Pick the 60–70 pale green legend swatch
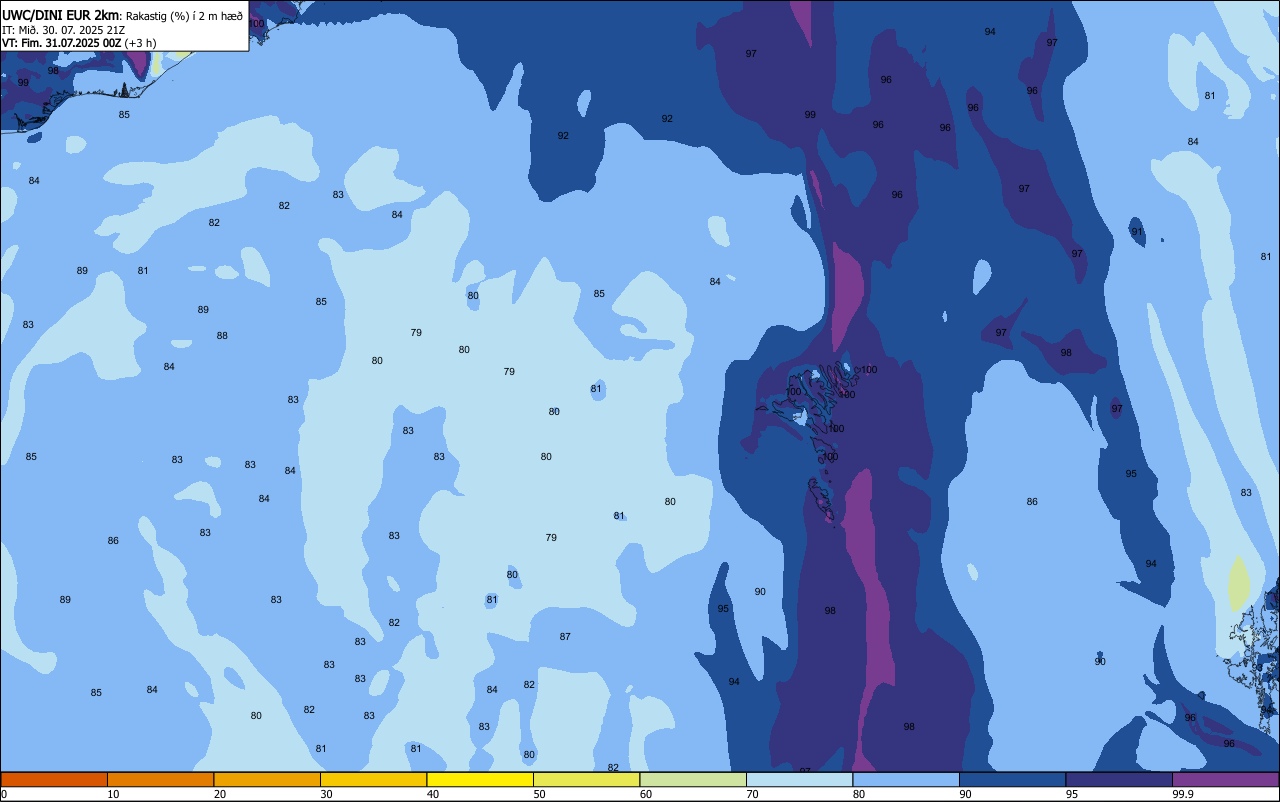Screen dimensions: 1280x802 (x=693, y=779)
